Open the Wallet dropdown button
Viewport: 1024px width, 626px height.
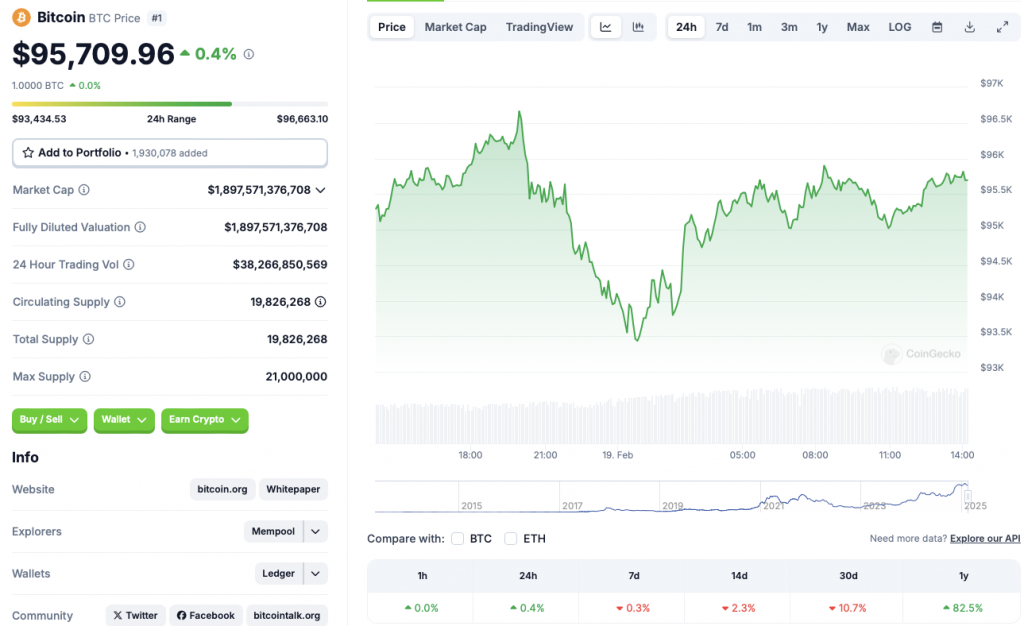click(x=124, y=420)
